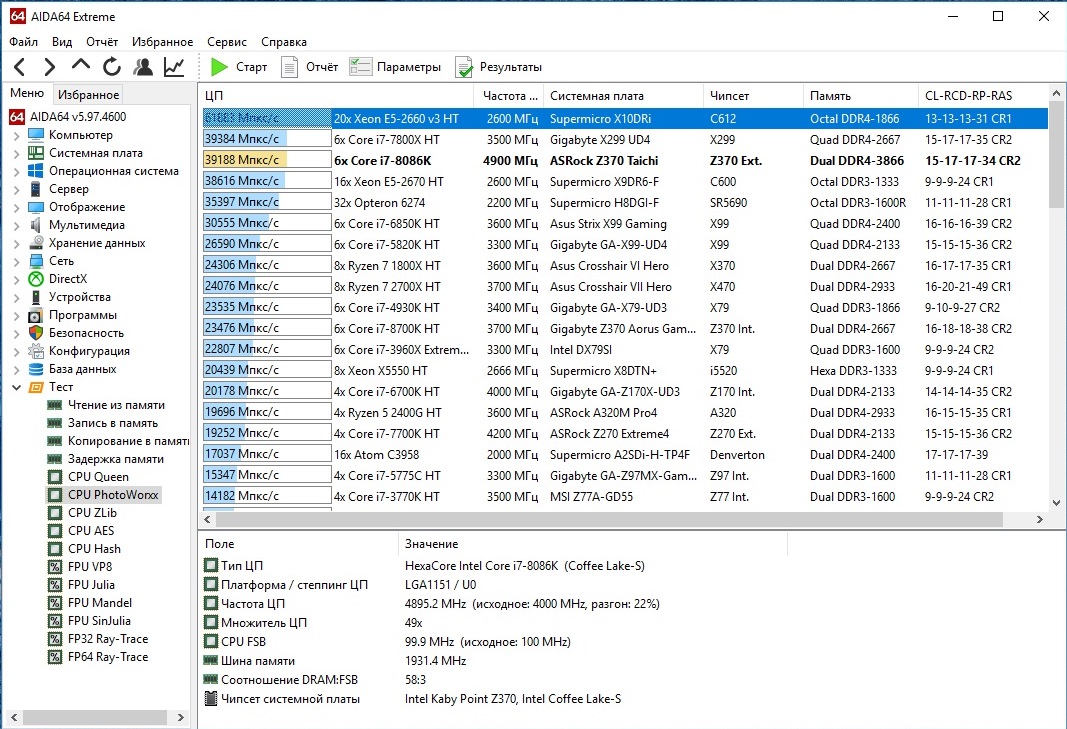
Task: Open Результаты in the toolbar
Action: (x=498, y=67)
